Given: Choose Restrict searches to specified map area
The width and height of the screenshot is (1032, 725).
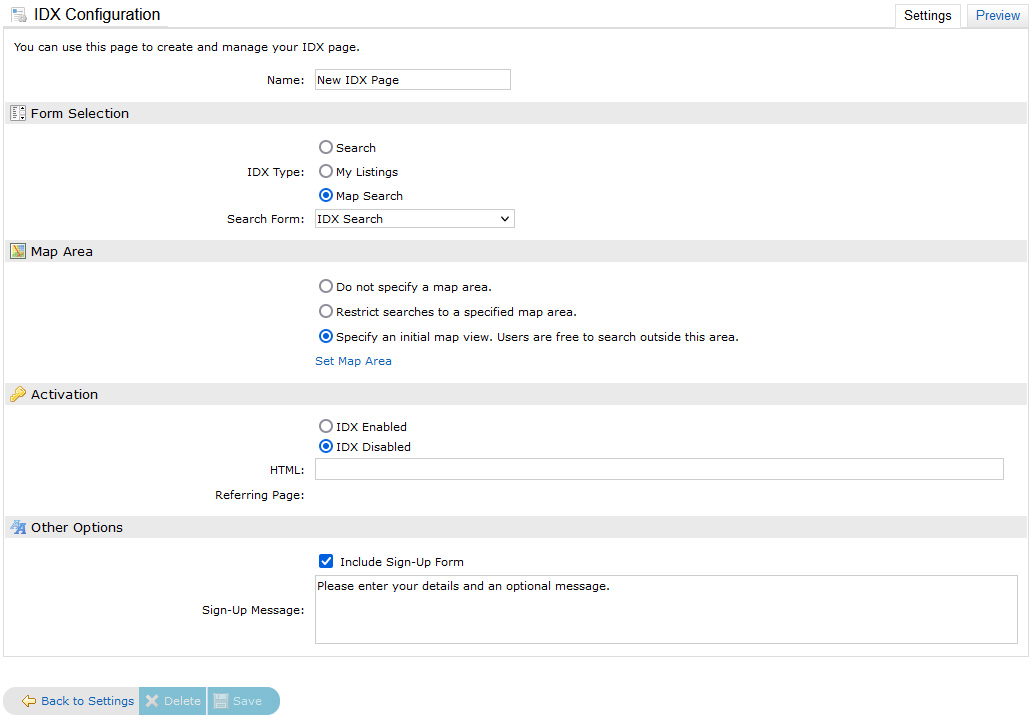Looking at the screenshot, I should [x=326, y=312].
